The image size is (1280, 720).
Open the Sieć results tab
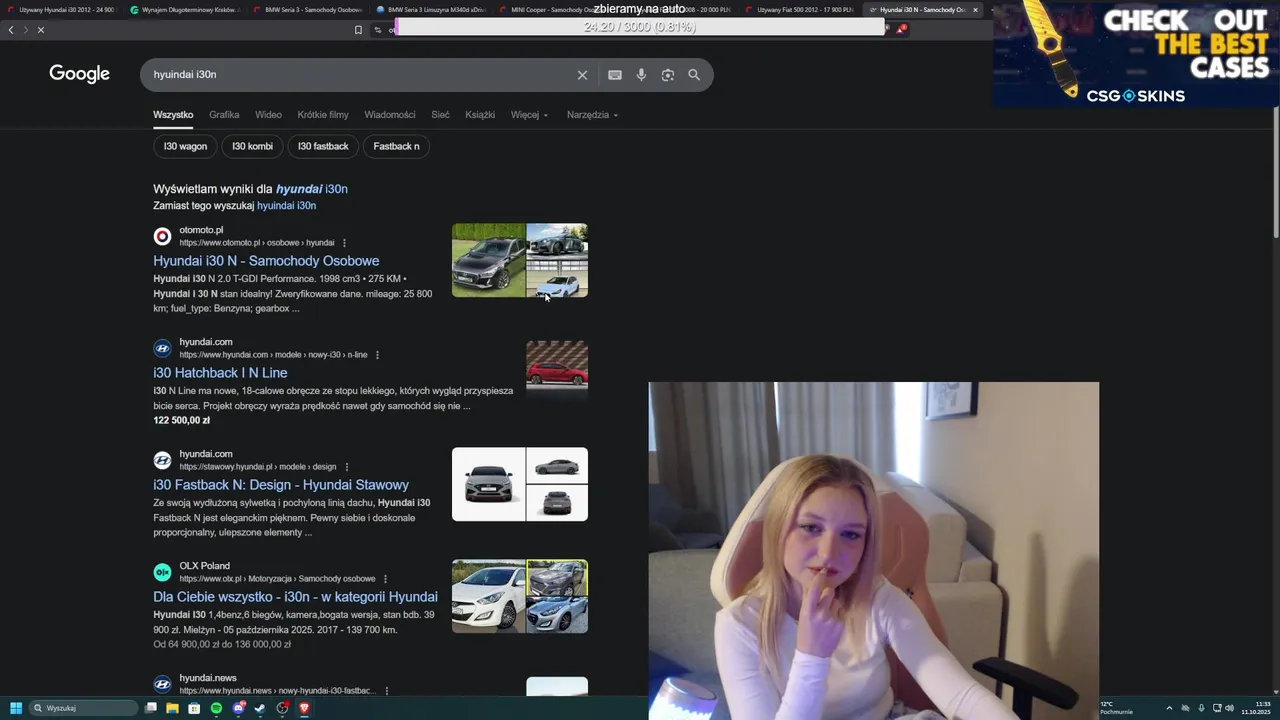[x=440, y=115]
